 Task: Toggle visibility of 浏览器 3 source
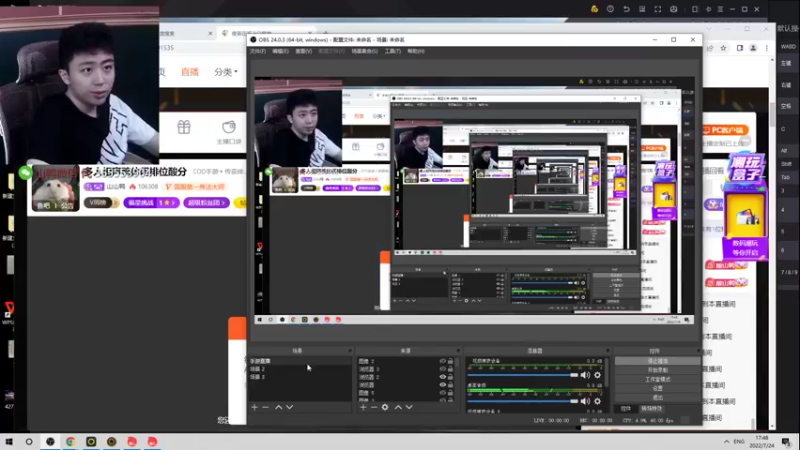tap(442, 369)
